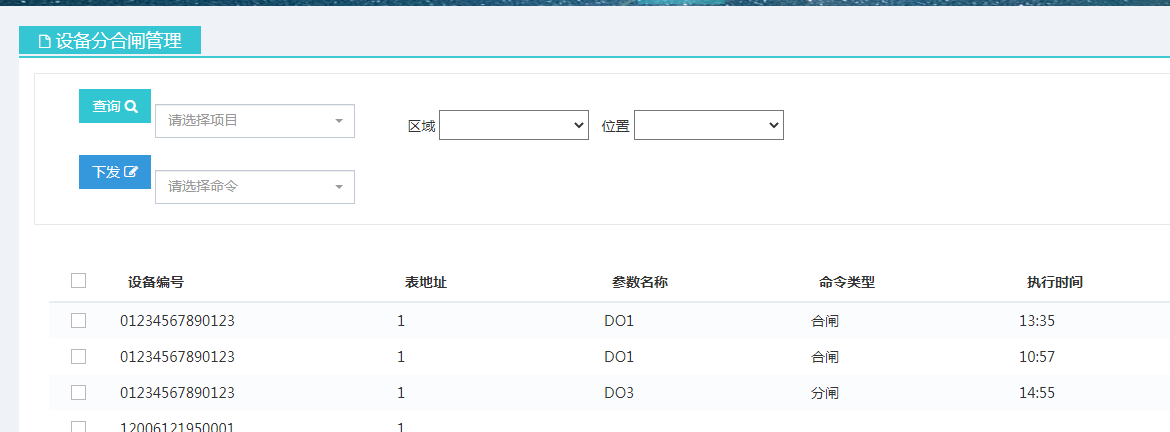Select checkbox for device 12006121950001
1170x432 pixels.
pyautogui.click(x=78, y=427)
